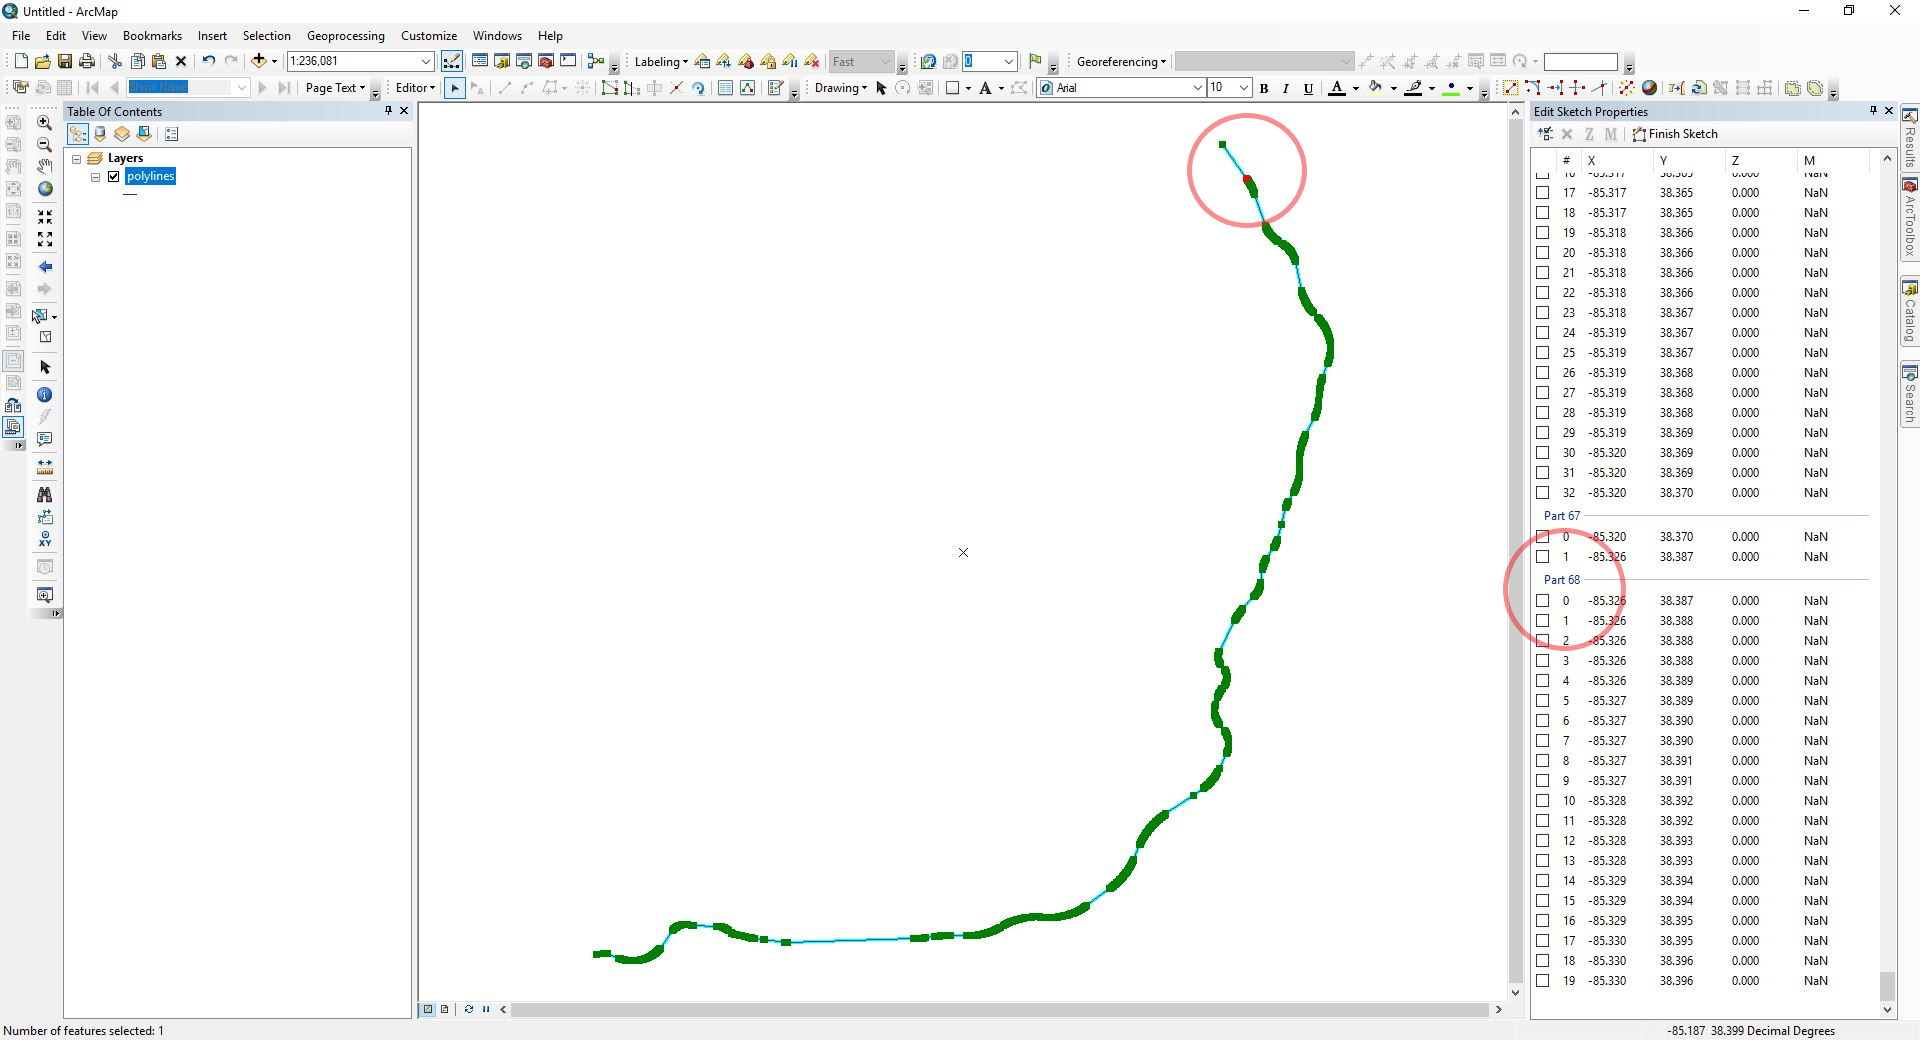Select the Edit tool in Editor toolbar
Screen dimensions: 1920x1040
coord(455,88)
